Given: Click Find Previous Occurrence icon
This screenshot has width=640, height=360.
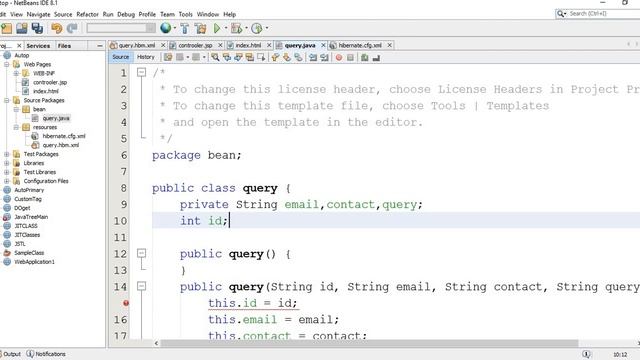Looking at the screenshot, I should click(x=227, y=58).
